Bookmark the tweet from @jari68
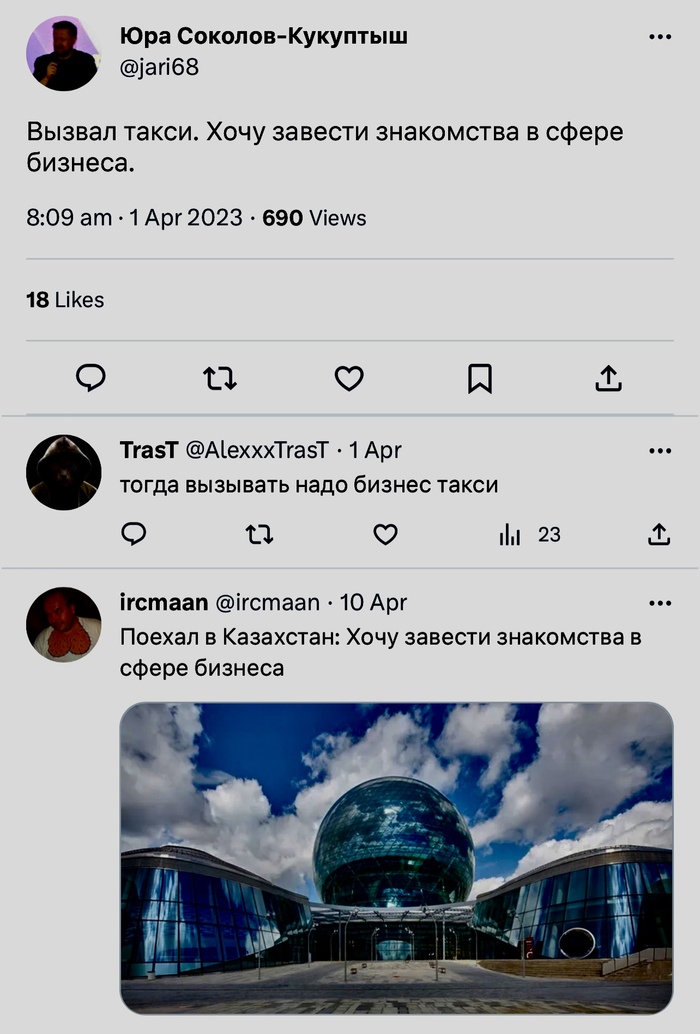This screenshot has width=700, height=1034. 479,378
